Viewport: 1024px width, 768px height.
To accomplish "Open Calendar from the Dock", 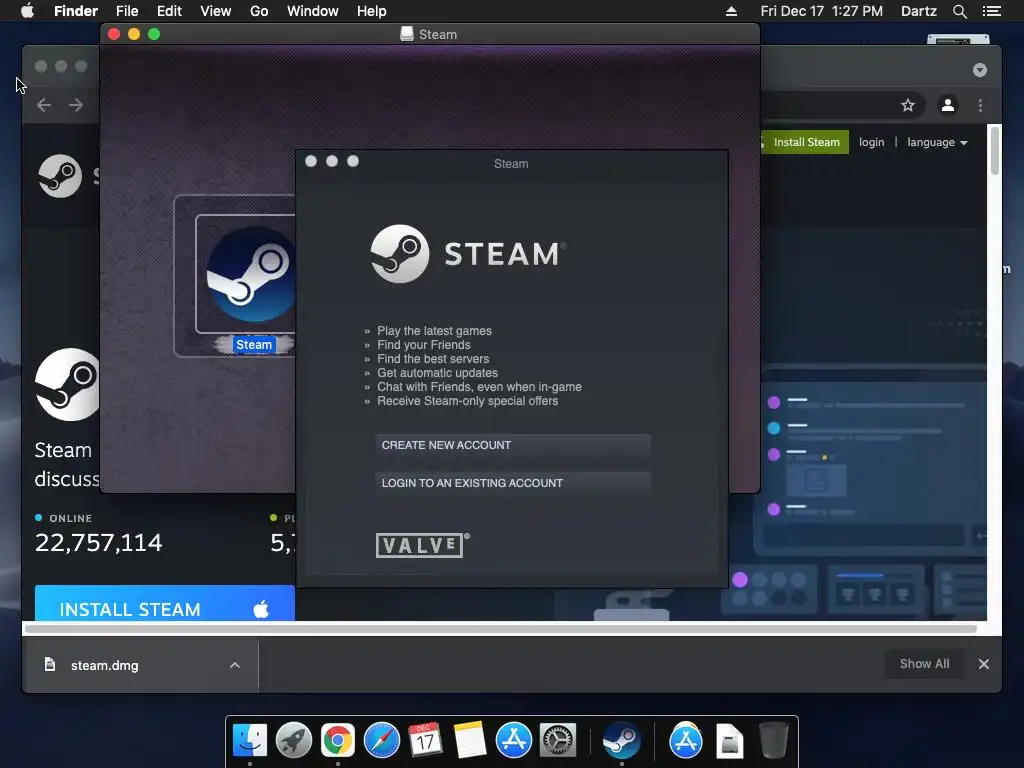I will [x=426, y=740].
